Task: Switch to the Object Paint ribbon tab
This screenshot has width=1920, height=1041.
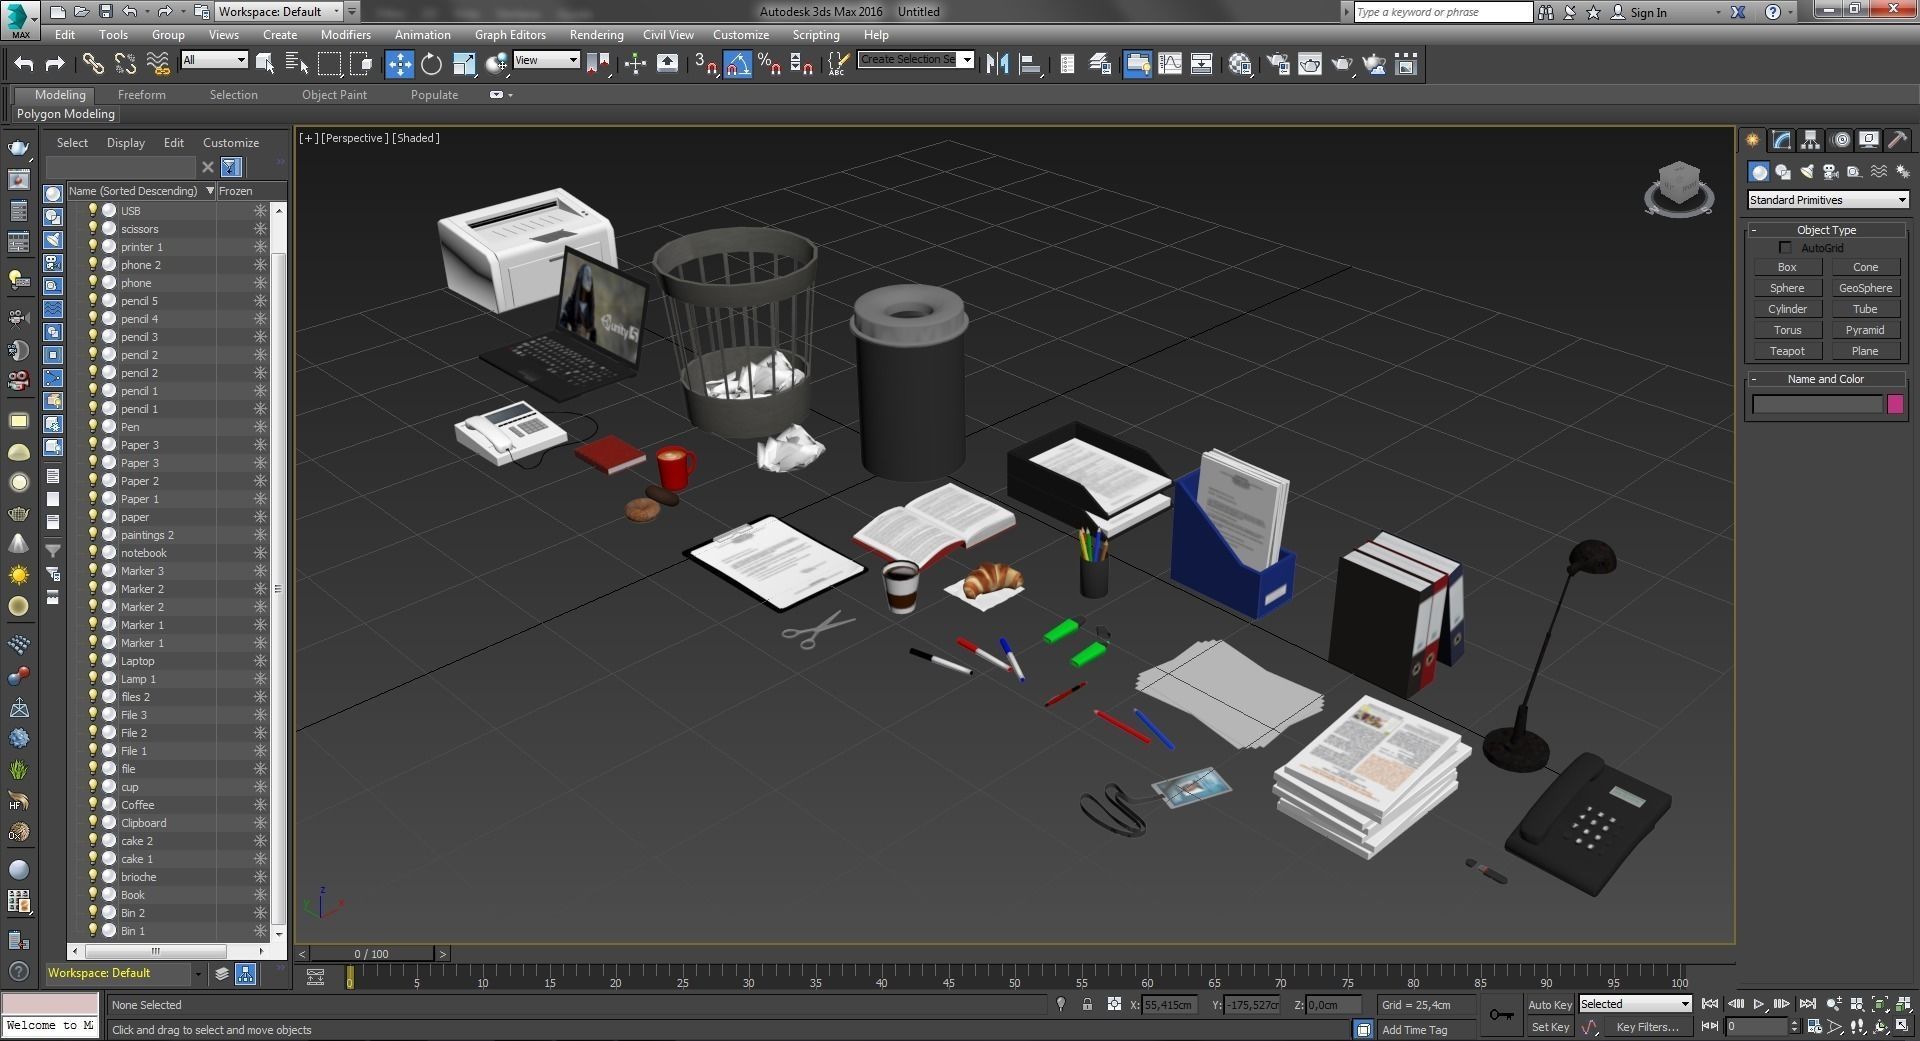Action: (x=334, y=95)
